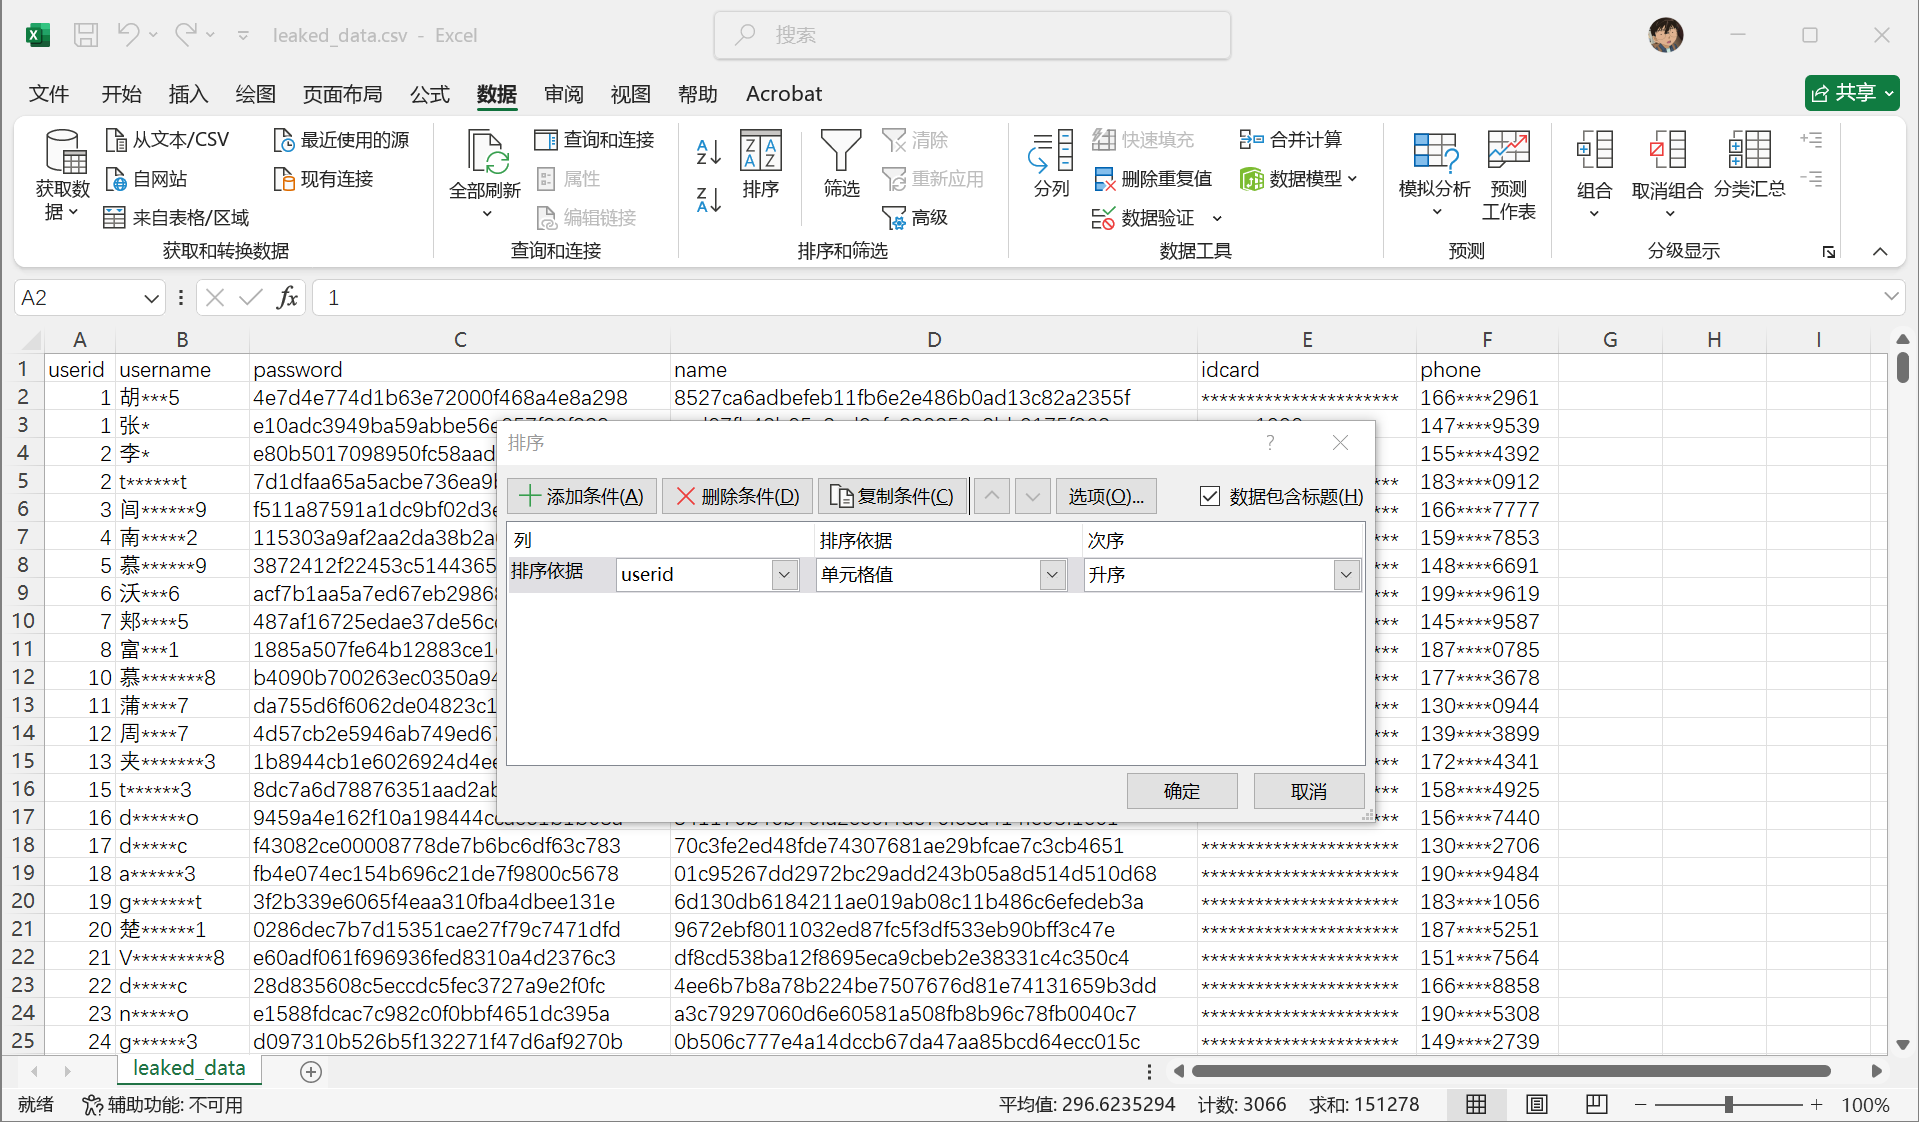Click the 预测工作表 icon
The image size is (1919, 1122).
1508,170
